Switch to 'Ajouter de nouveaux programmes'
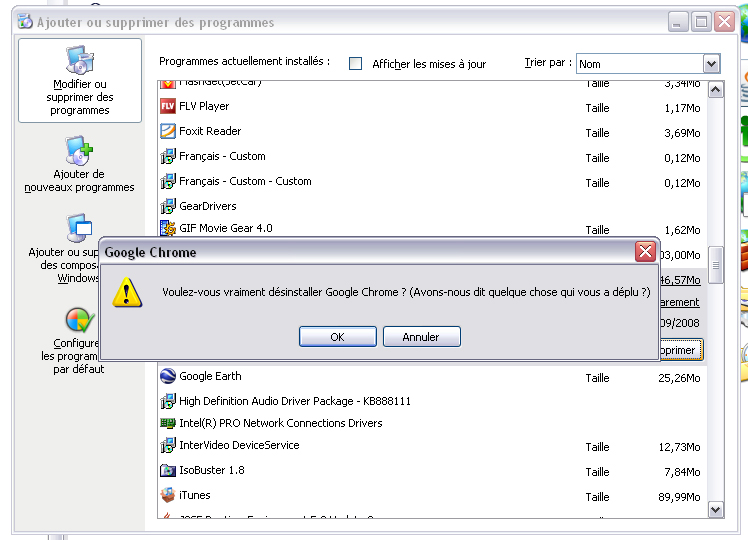 pyautogui.click(x=79, y=165)
